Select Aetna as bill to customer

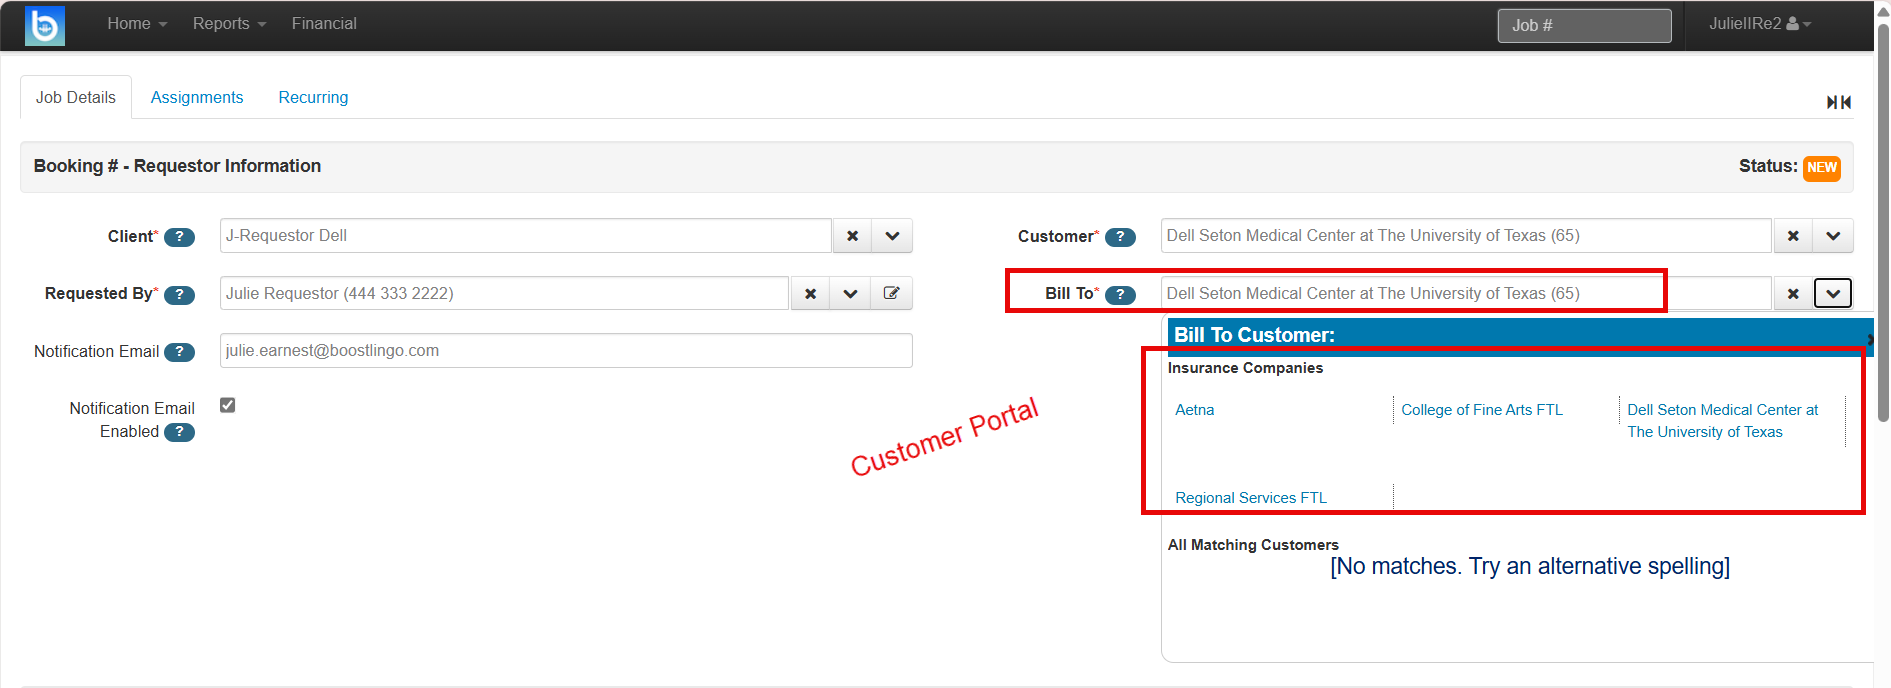click(x=1195, y=410)
